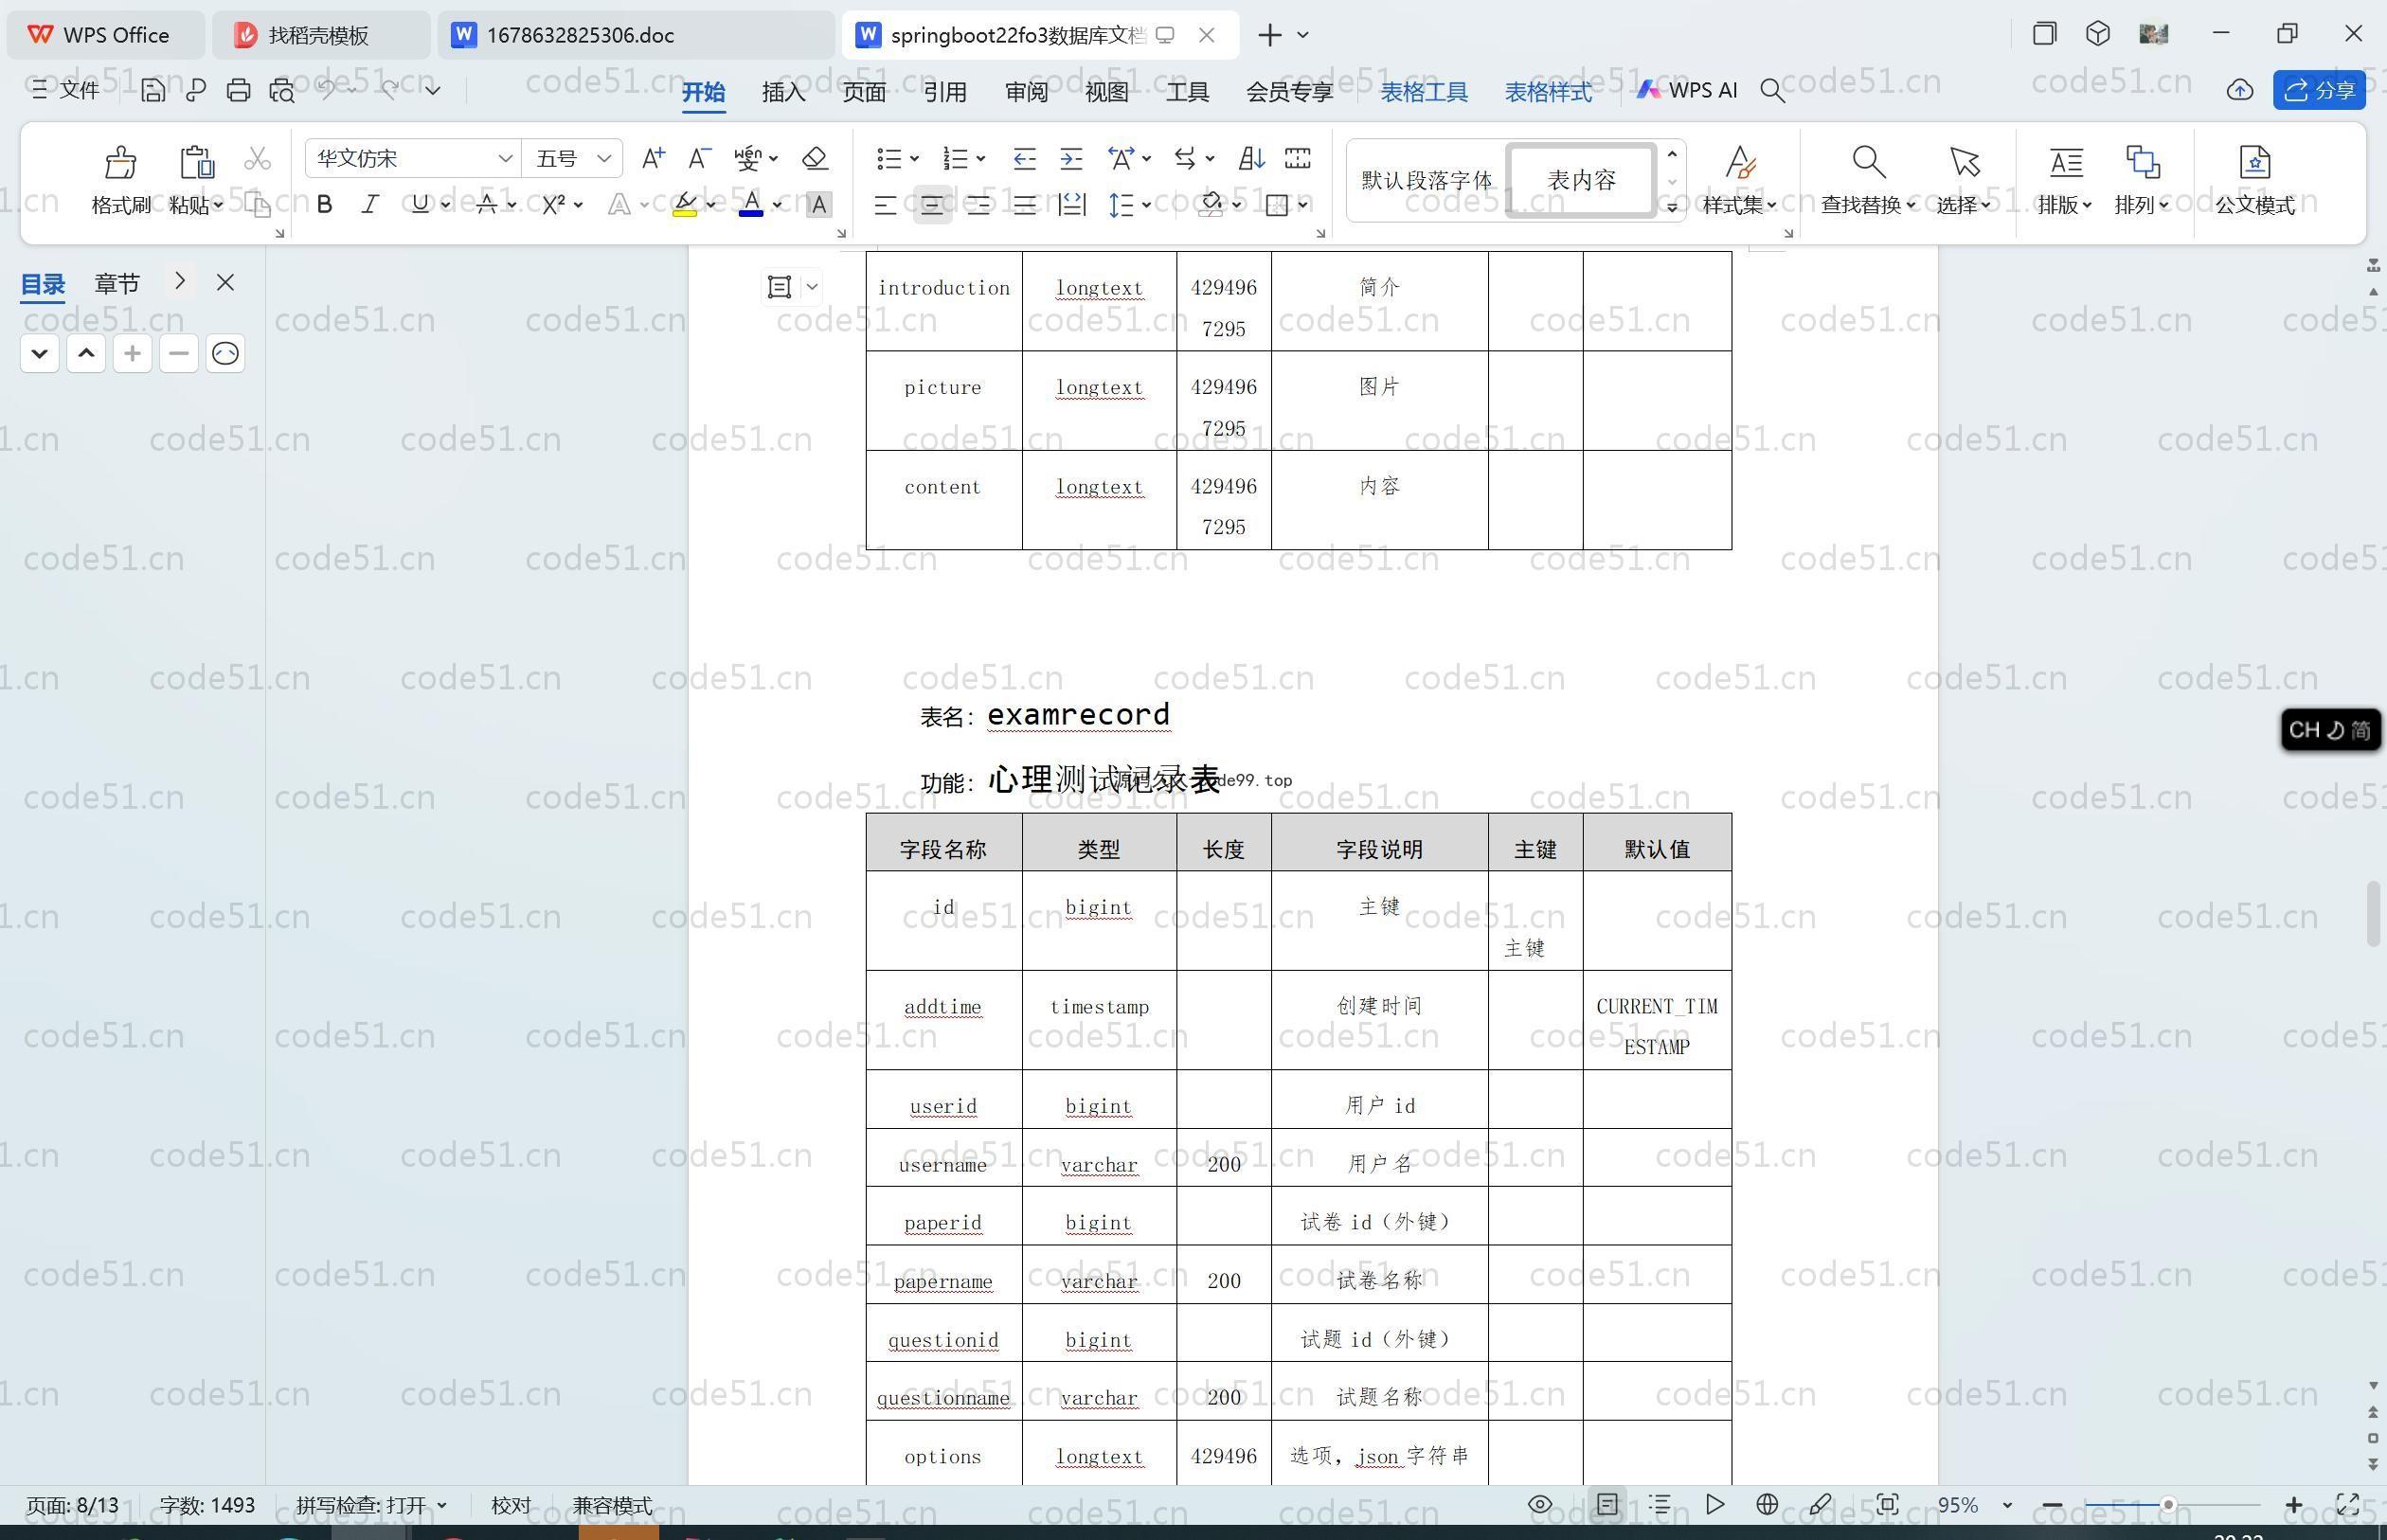Click the 校对 Proofread button in status bar
Viewport: 2387px width, 1540px height.
[x=511, y=1505]
